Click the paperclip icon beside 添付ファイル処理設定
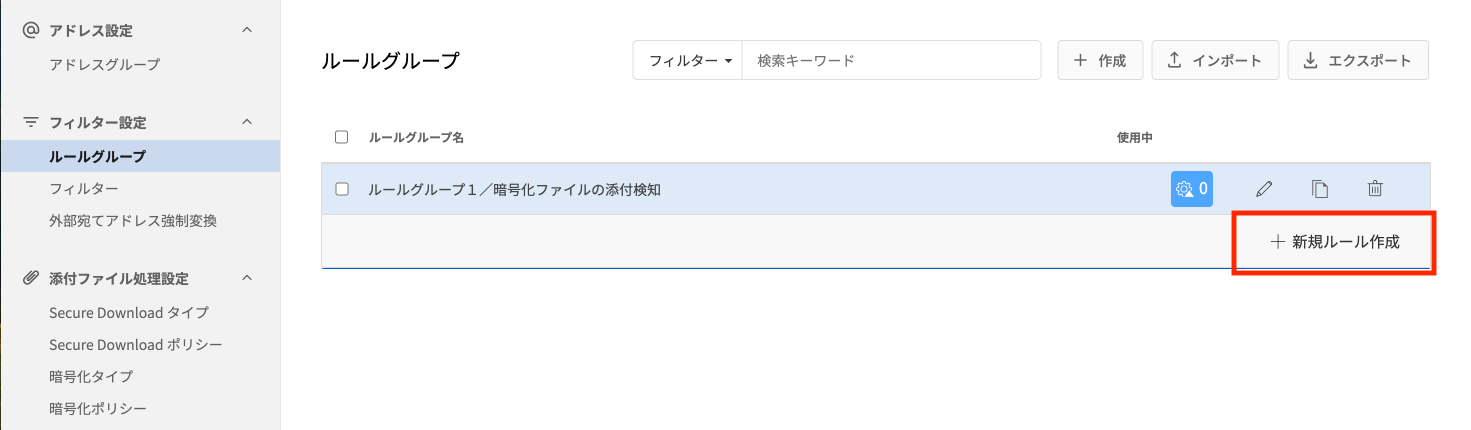 (31, 279)
